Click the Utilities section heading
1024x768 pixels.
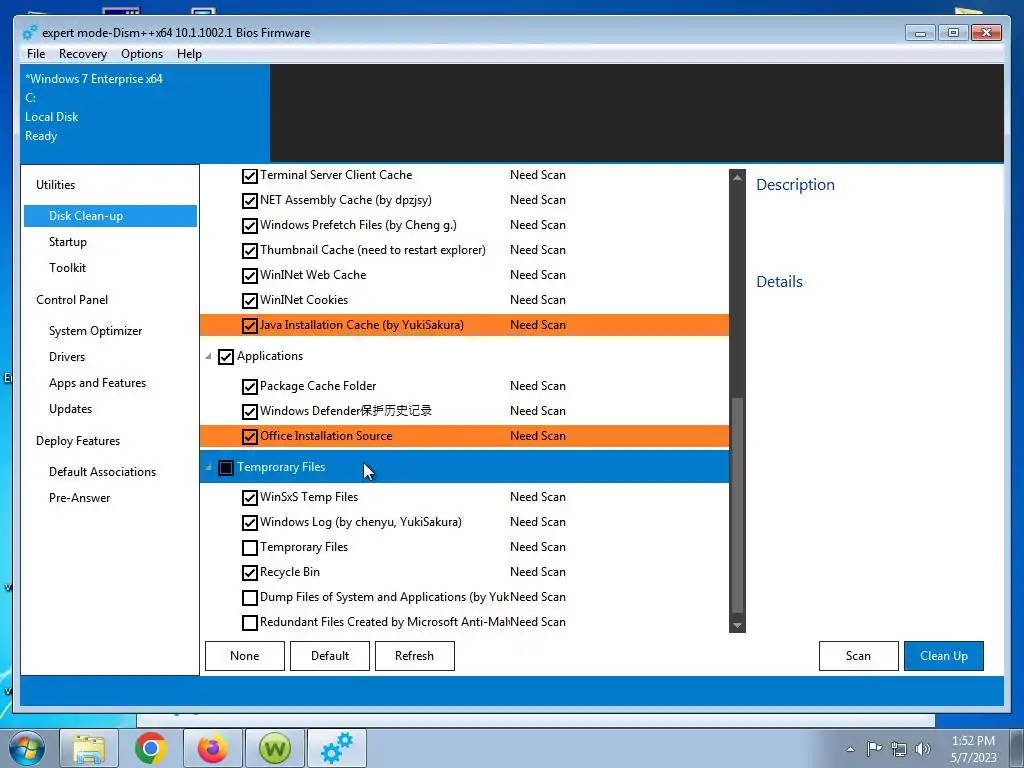coord(56,185)
